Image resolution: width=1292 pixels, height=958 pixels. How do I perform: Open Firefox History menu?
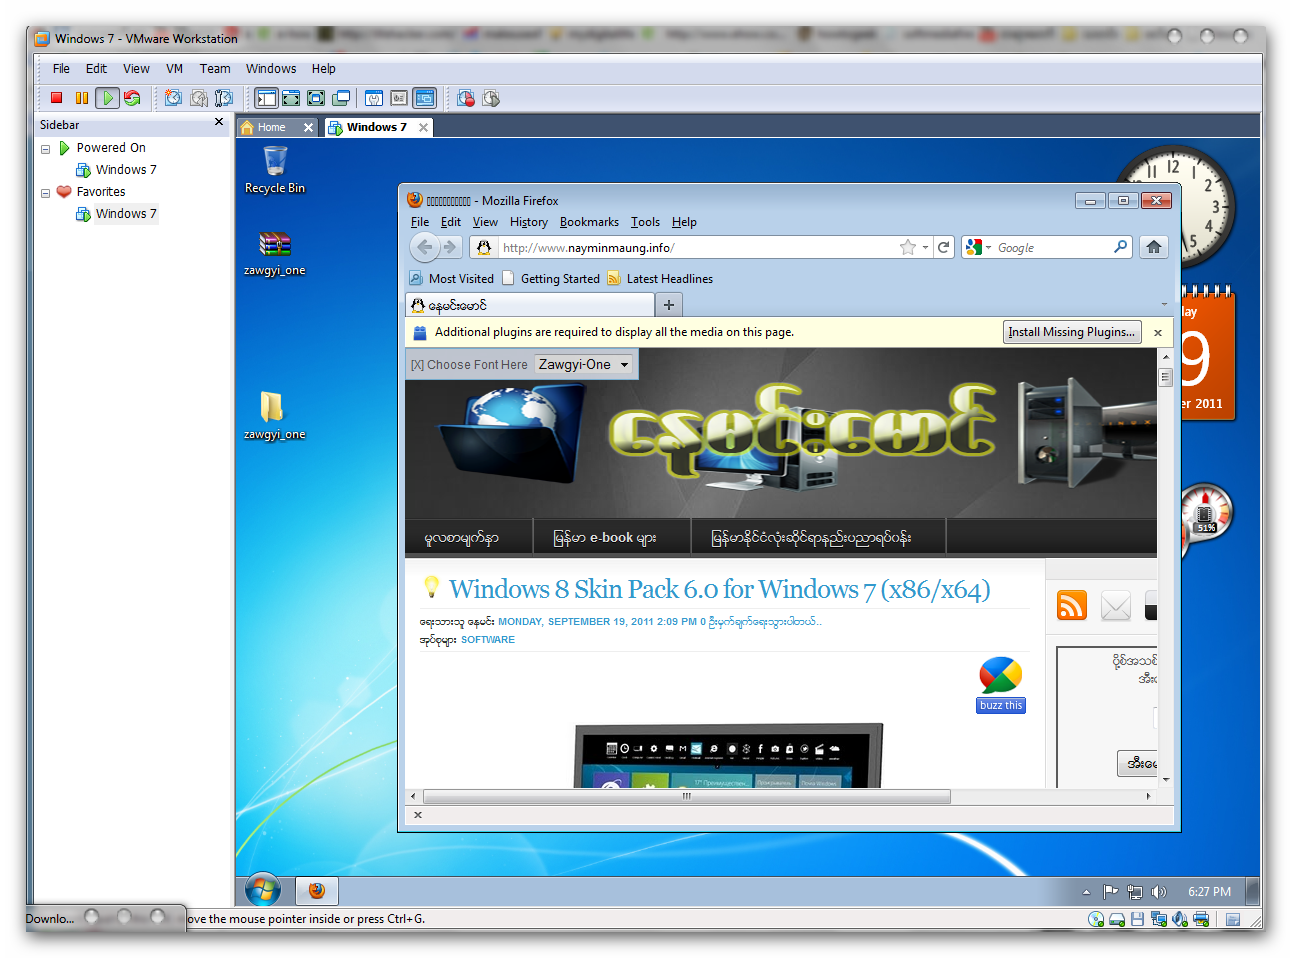pyautogui.click(x=529, y=222)
